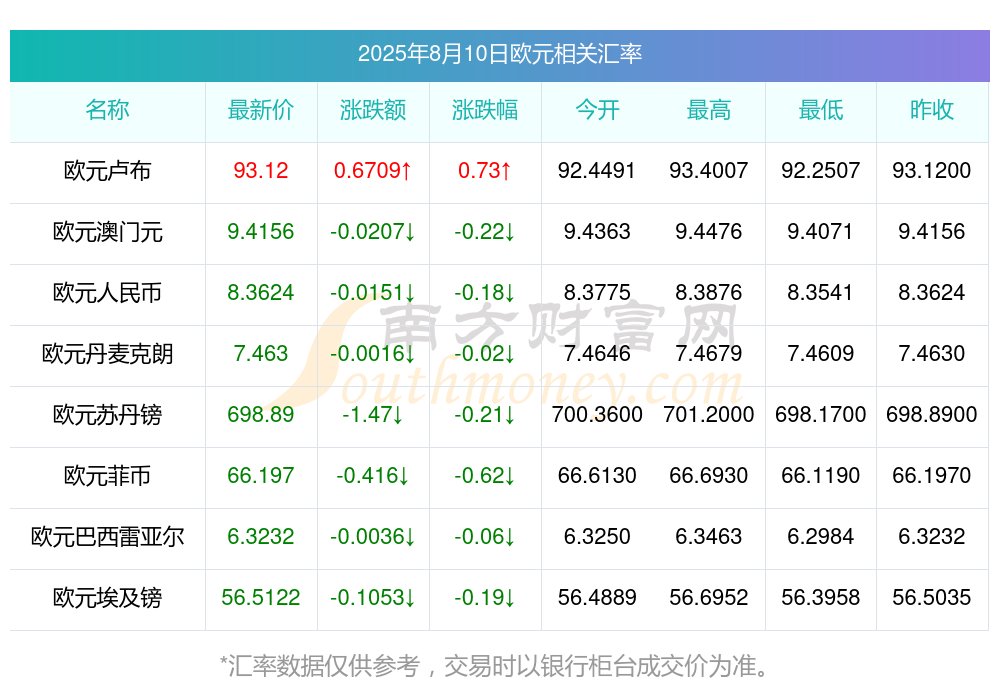Click the 最低 column header

821,110
